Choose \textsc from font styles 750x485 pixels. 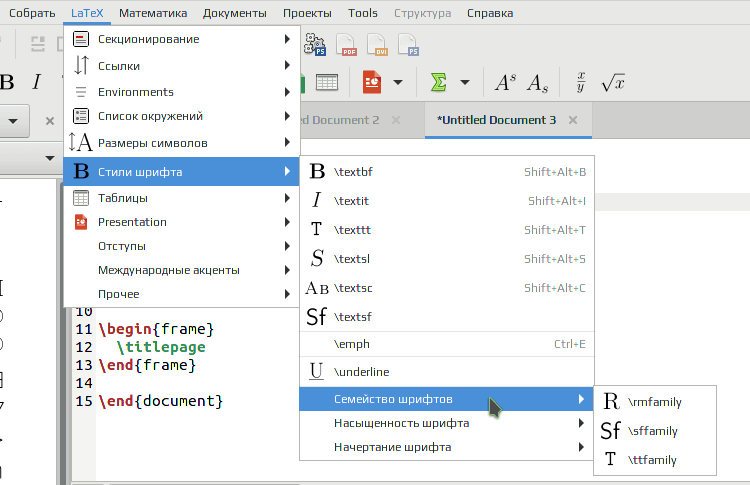[447, 288]
